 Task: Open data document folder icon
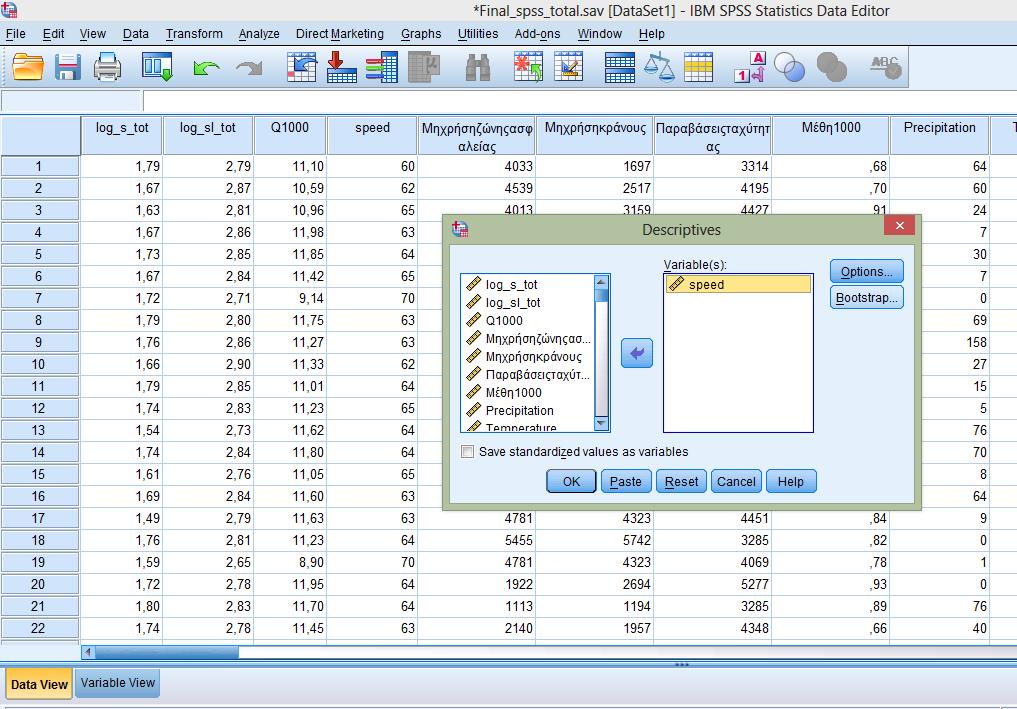point(28,67)
